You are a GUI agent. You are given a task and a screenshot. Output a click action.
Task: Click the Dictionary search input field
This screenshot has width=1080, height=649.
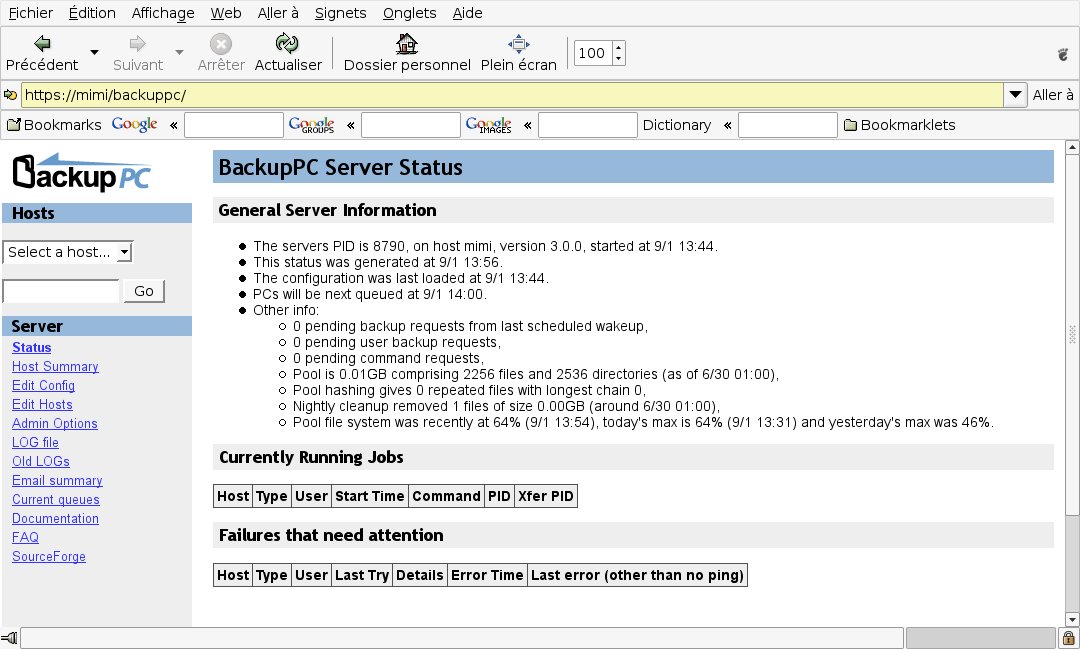[787, 125]
